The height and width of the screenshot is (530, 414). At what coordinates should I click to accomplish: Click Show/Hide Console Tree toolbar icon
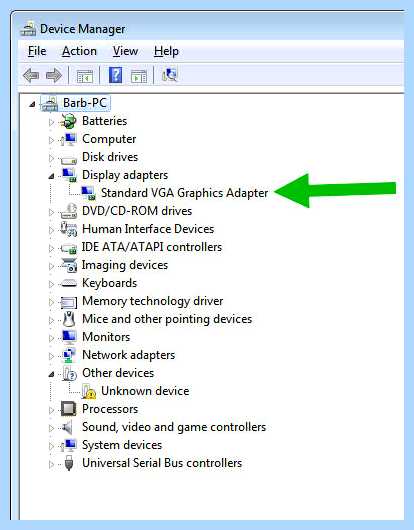84,76
